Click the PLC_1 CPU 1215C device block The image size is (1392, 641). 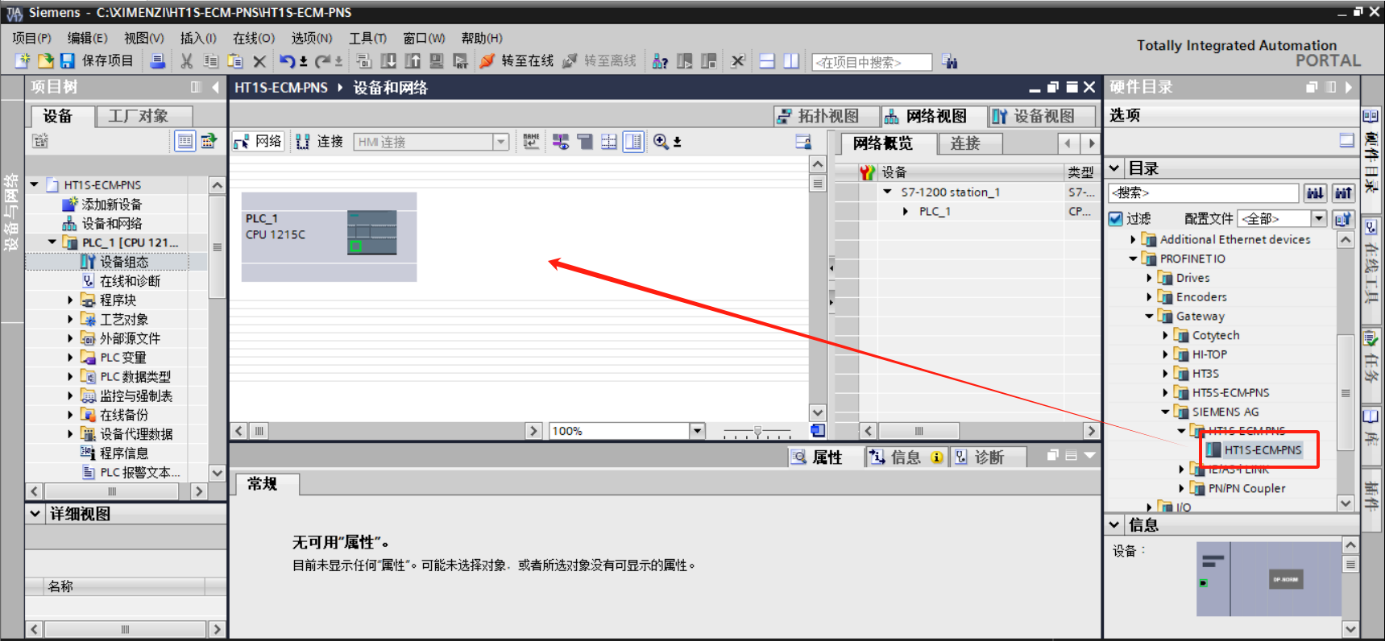pyautogui.click(x=329, y=237)
